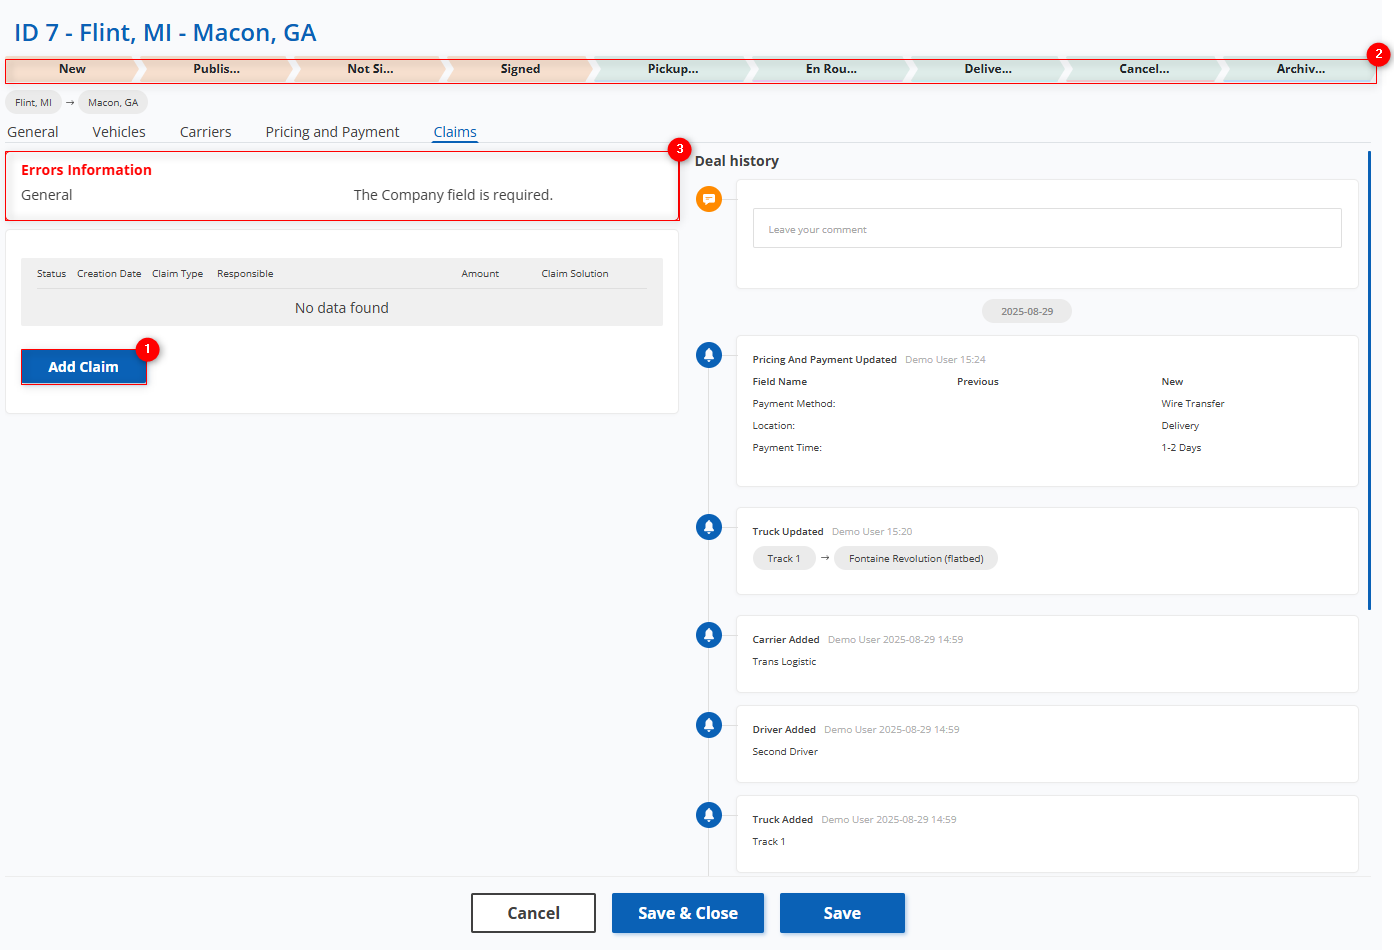The width and height of the screenshot is (1394, 950).
Task: Click bell icon next to Carrier Added
Action: (708, 635)
